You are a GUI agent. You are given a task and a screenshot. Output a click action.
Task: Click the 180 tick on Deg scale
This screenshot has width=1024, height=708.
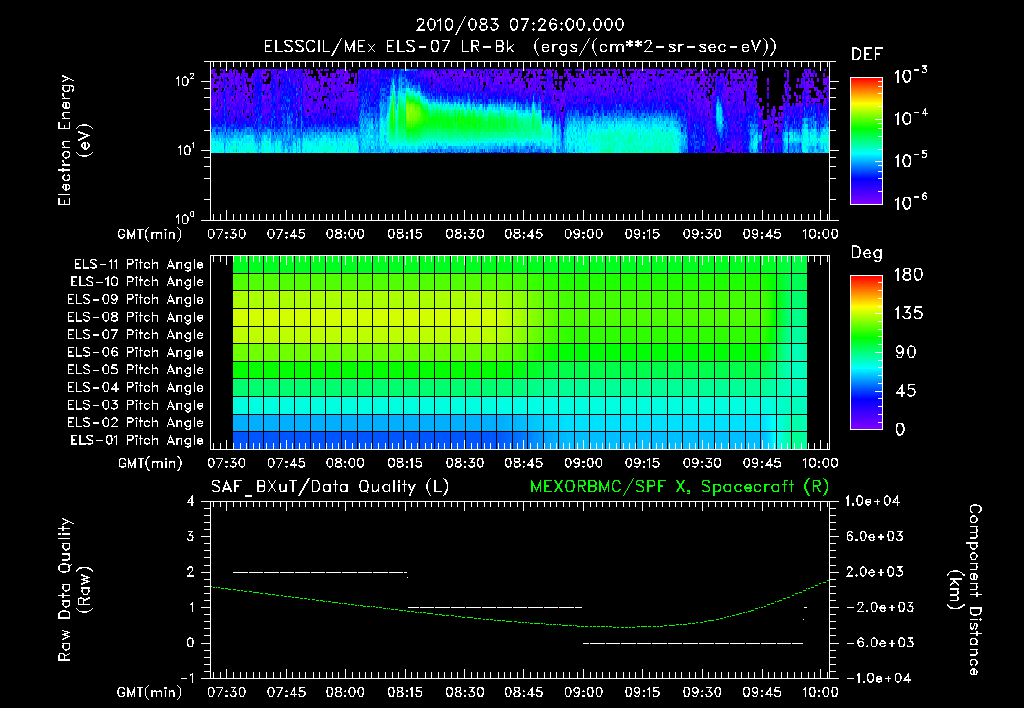pos(908,275)
